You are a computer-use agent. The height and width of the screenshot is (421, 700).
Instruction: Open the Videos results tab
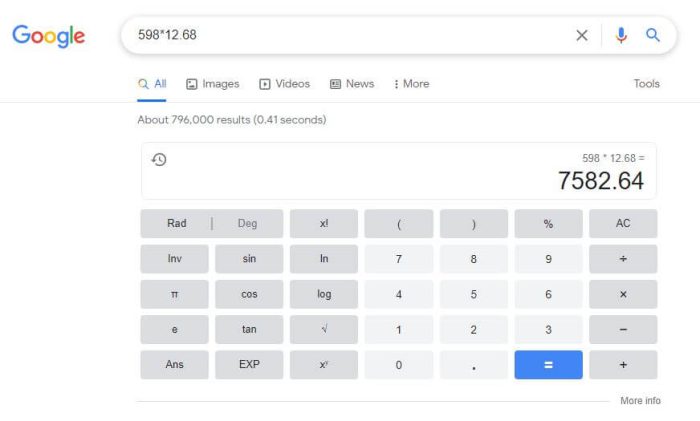[x=284, y=84]
